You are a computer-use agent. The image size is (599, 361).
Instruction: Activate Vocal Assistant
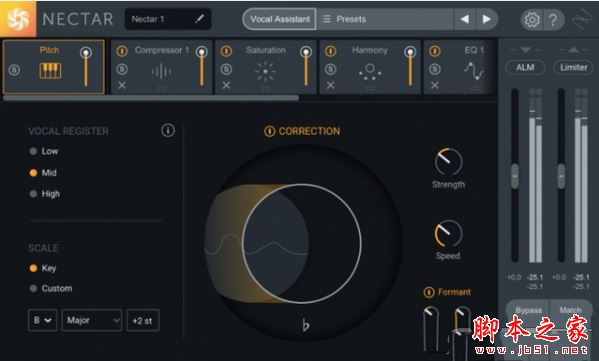[280, 19]
